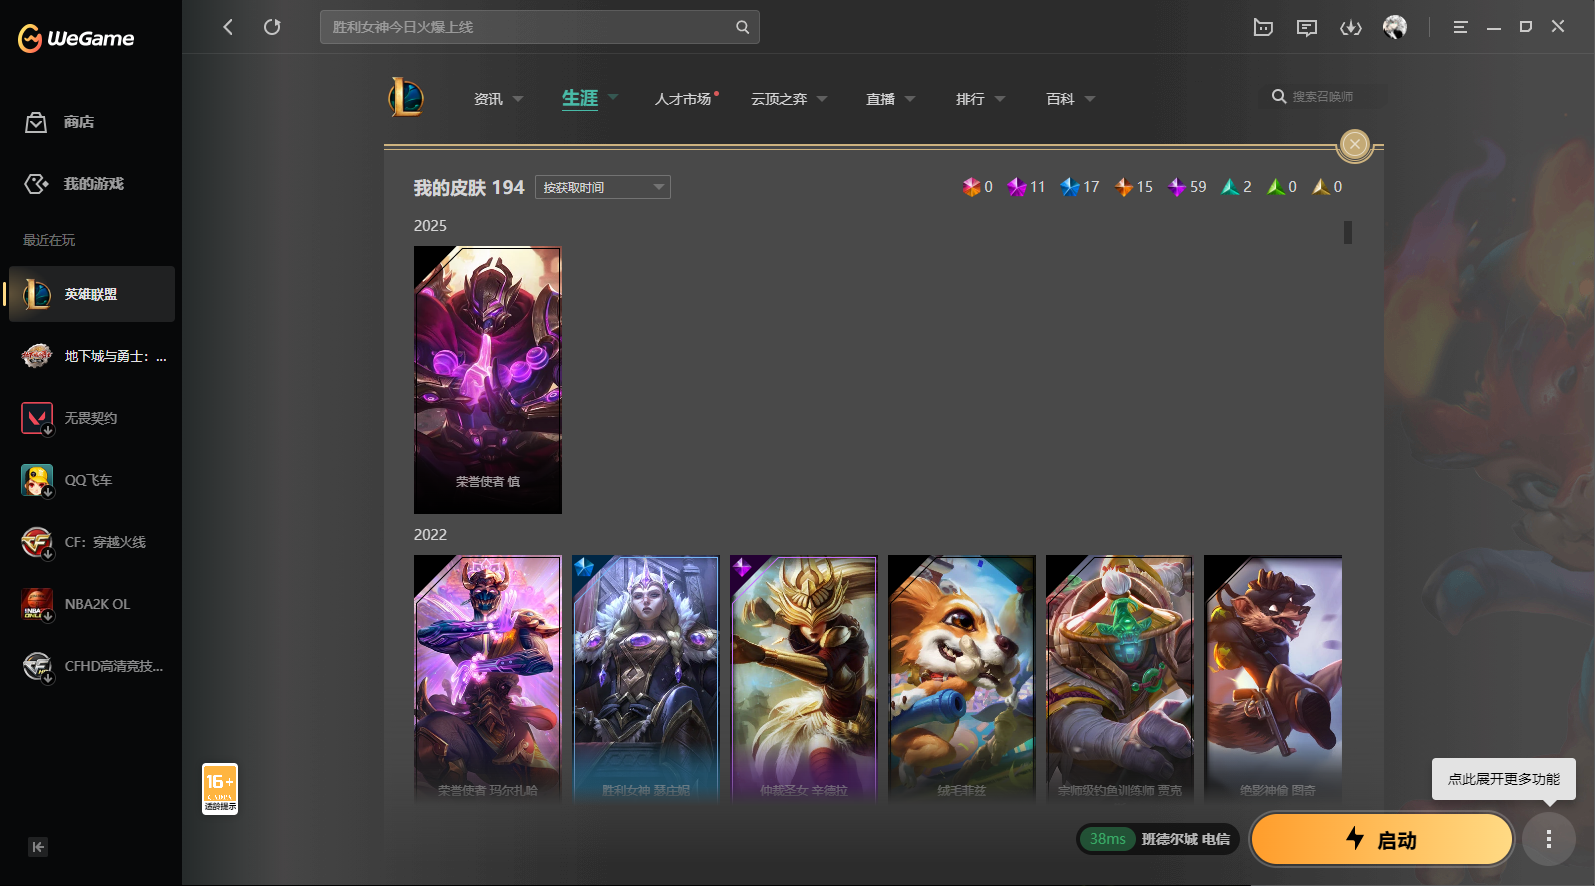The width and height of the screenshot is (1595, 886).
Task: Open the WeGame home logo
Action: (76, 38)
